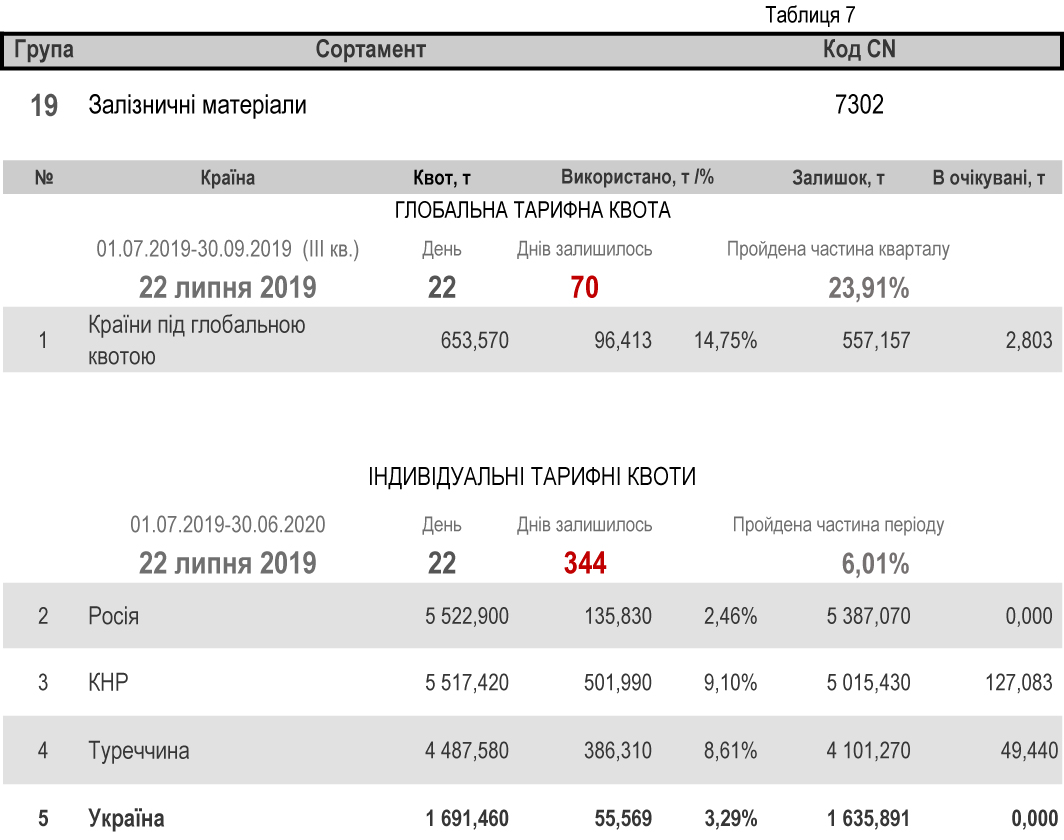Select the "В очікувані, т" header
The width and height of the screenshot is (1064, 840).
(x=989, y=178)
